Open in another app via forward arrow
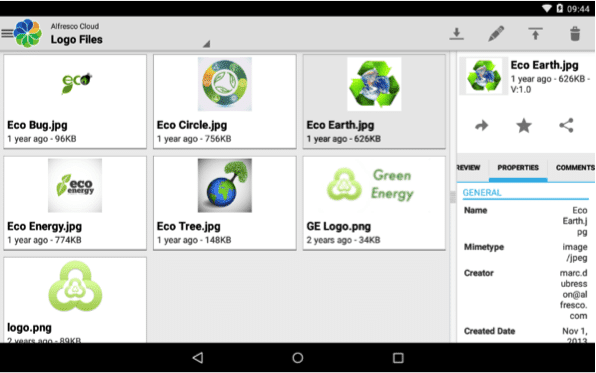The image size is (596, 373). point(482,125)
